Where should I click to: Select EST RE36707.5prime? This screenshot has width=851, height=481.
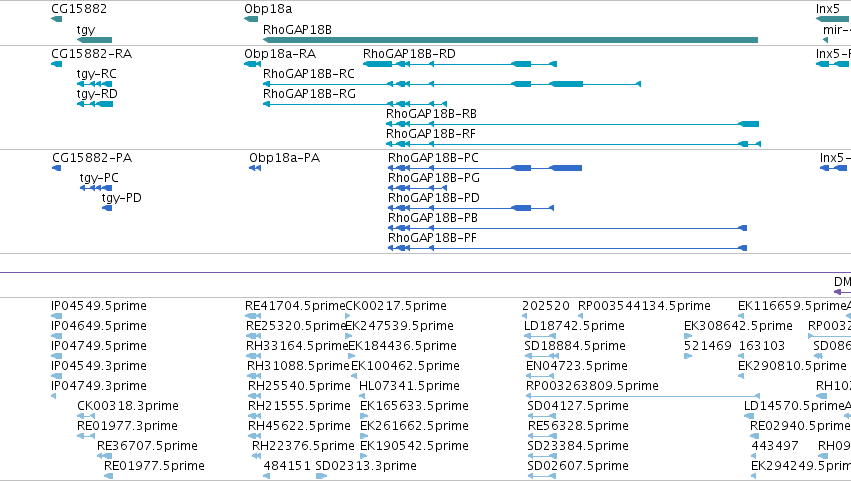pos(147,447)
